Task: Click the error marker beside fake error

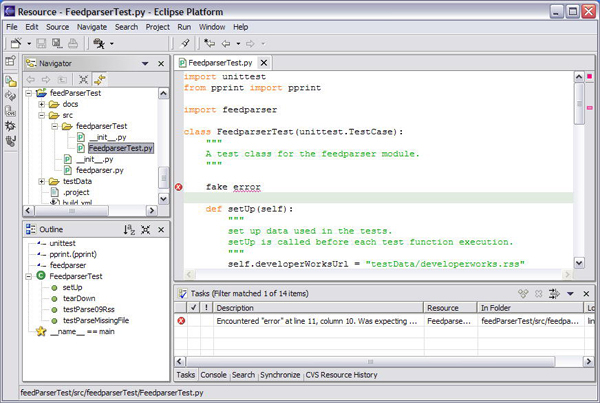Action: [179, 187]
